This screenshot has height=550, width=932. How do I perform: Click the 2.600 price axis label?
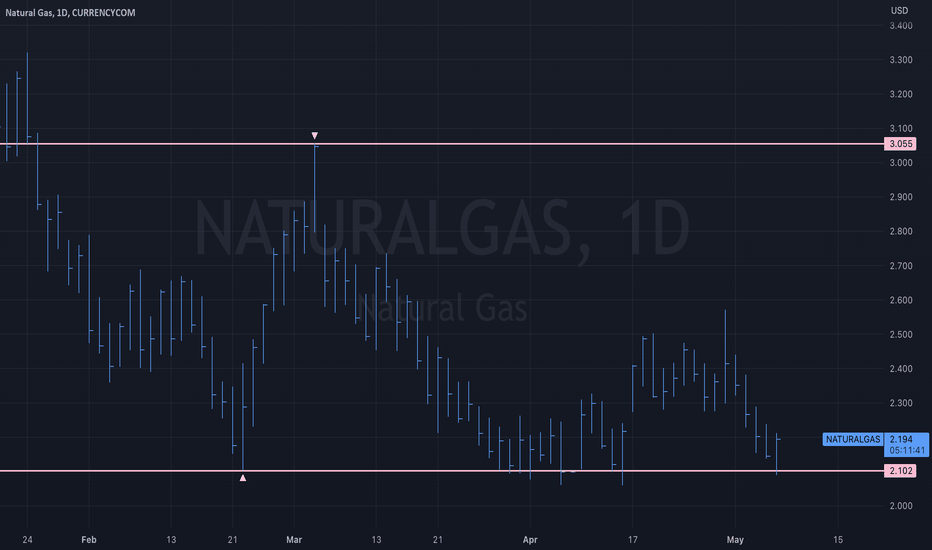click(x=900, y=300)
